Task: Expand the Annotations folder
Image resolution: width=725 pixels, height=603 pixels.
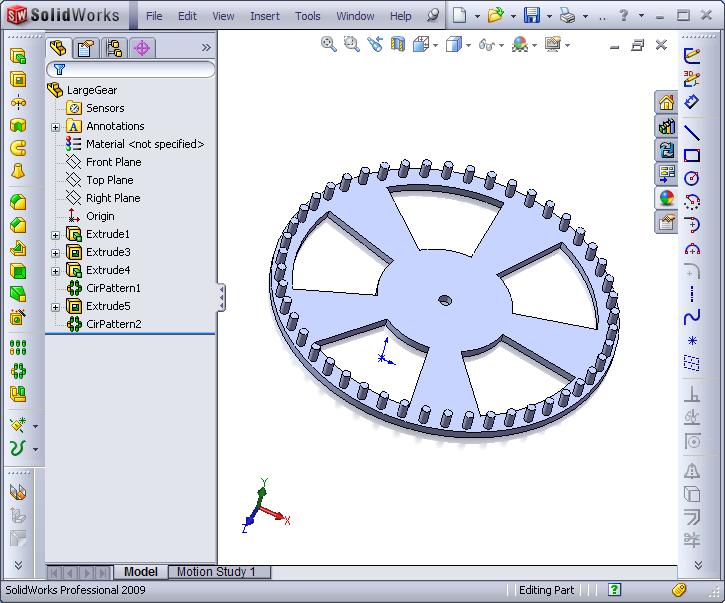Action: click(x=55, y=127)
